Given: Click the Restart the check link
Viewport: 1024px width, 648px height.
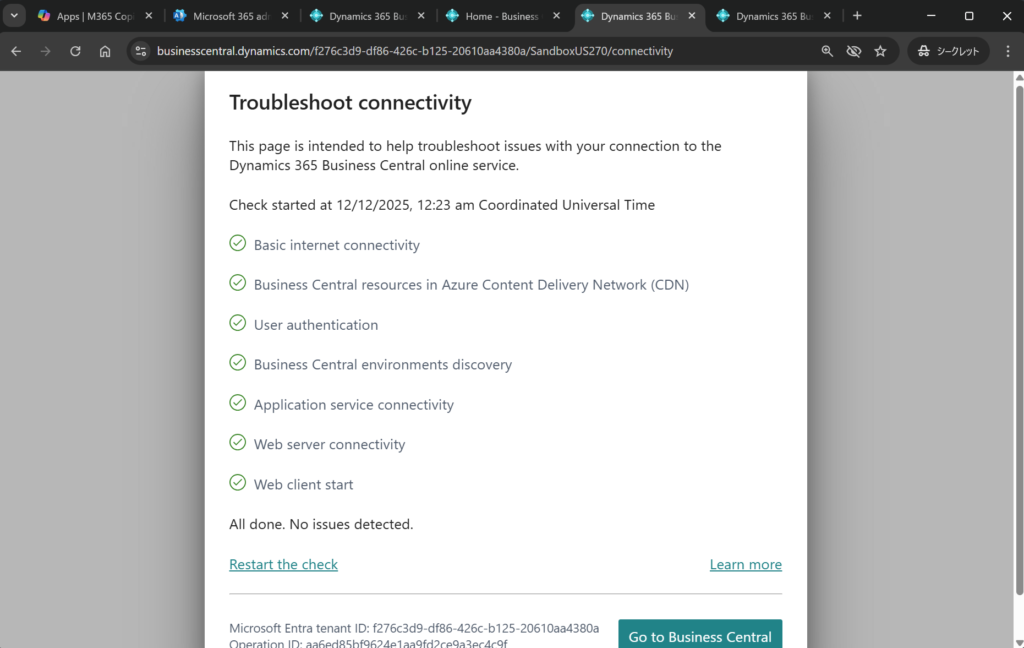Looking at the screenshot, I should [x=283, y=565].
